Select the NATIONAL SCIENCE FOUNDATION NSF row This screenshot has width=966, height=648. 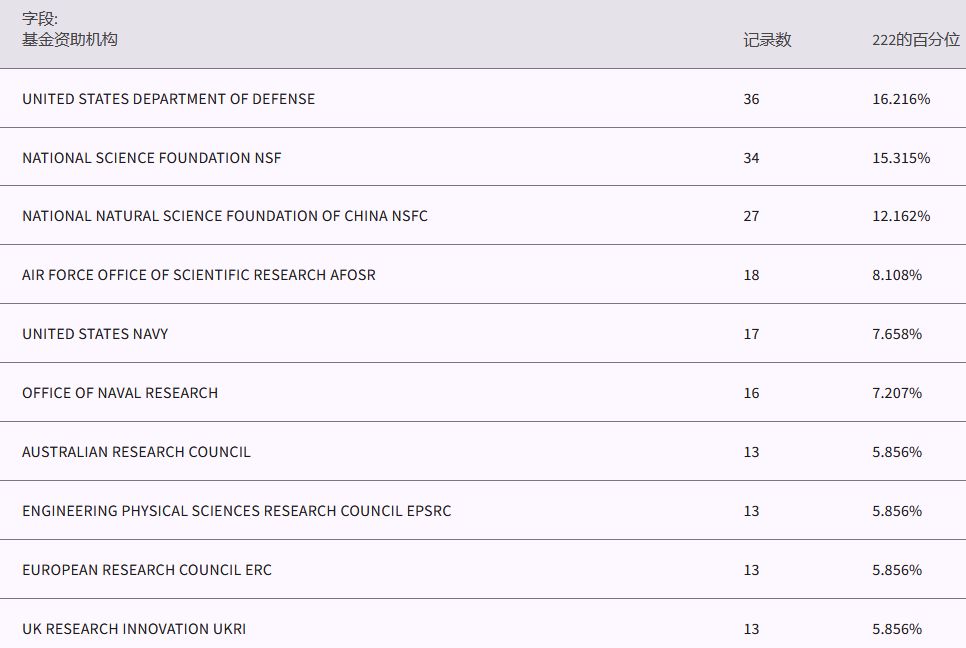pos(152,158)
